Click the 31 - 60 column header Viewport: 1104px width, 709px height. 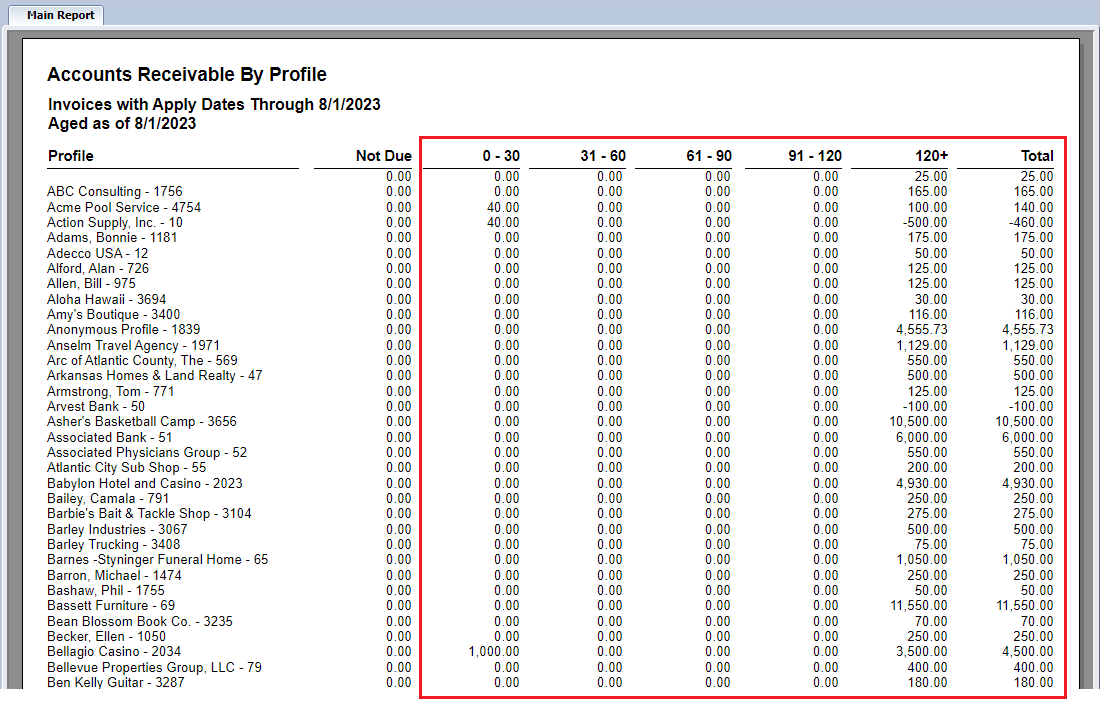pyautogui.click(x=603, y=156)
